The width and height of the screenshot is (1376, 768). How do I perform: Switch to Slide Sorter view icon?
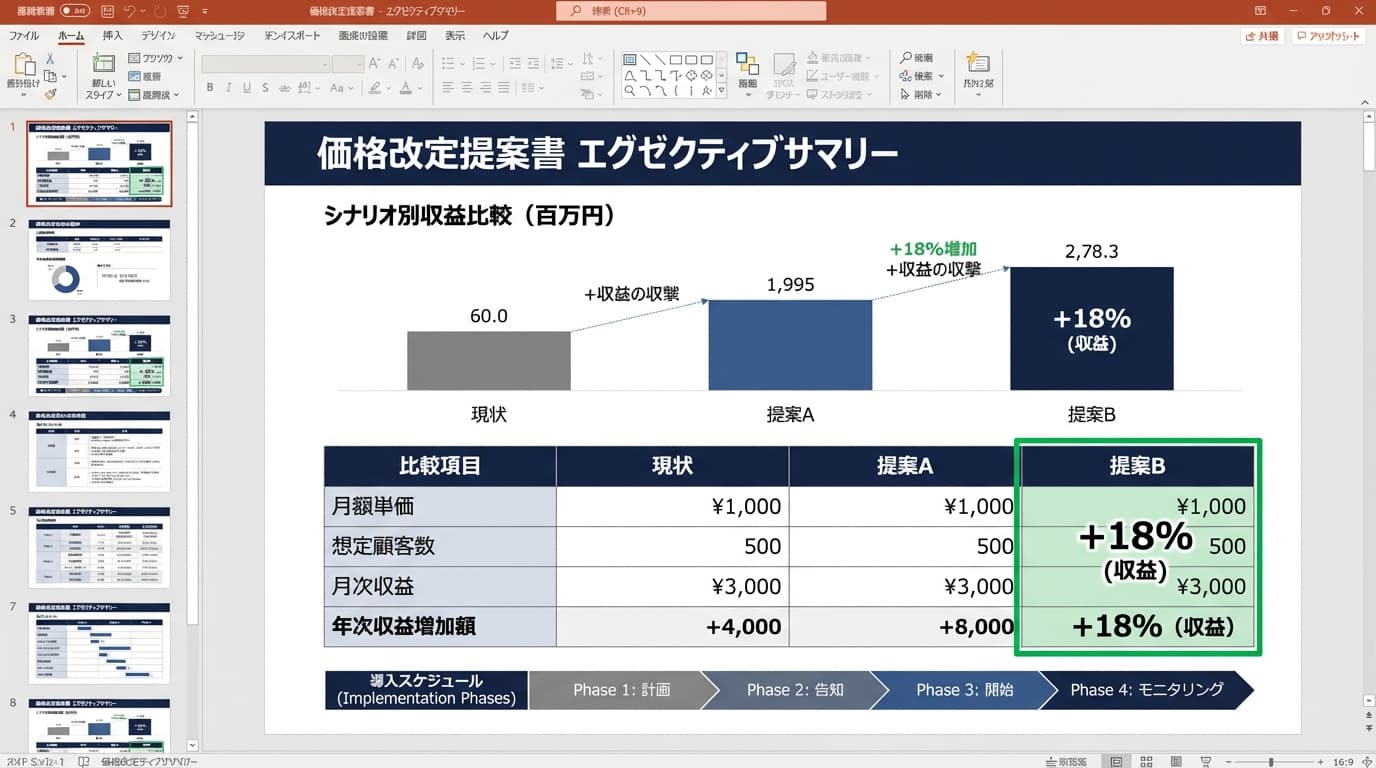pyautogui.click(x=1147, y=761)
